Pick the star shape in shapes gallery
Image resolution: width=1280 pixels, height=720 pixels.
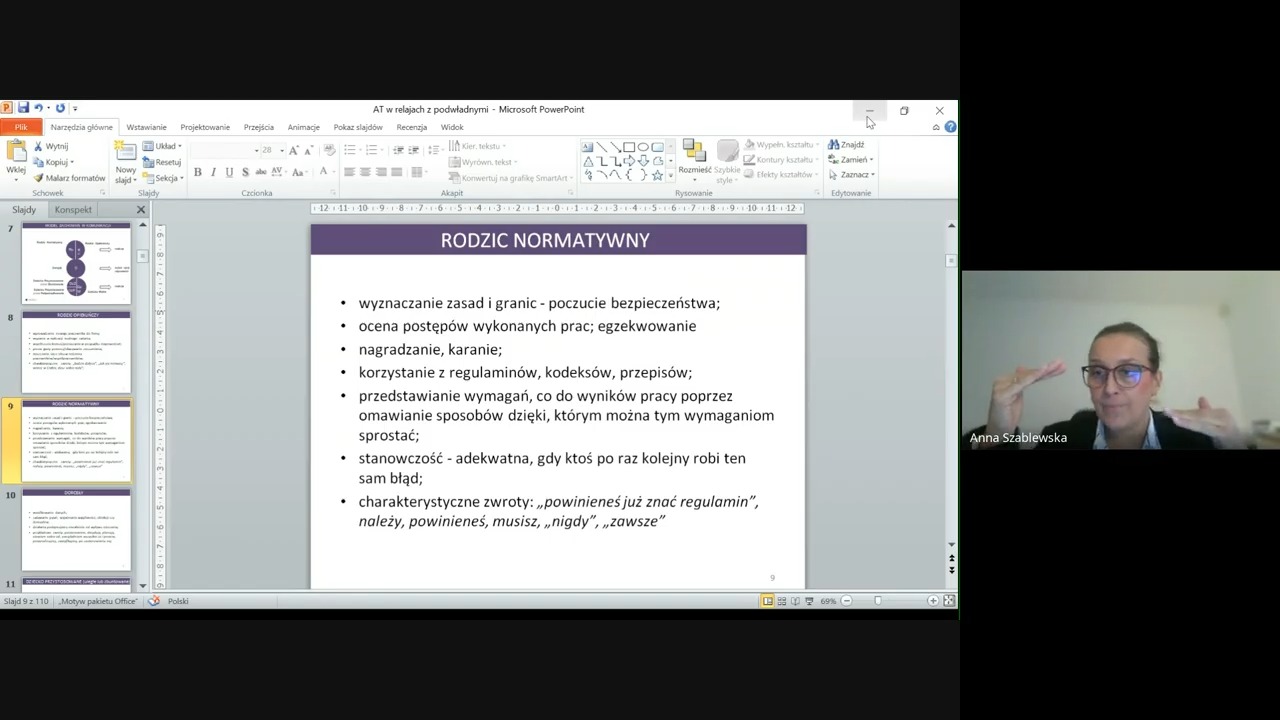[657, 175]
